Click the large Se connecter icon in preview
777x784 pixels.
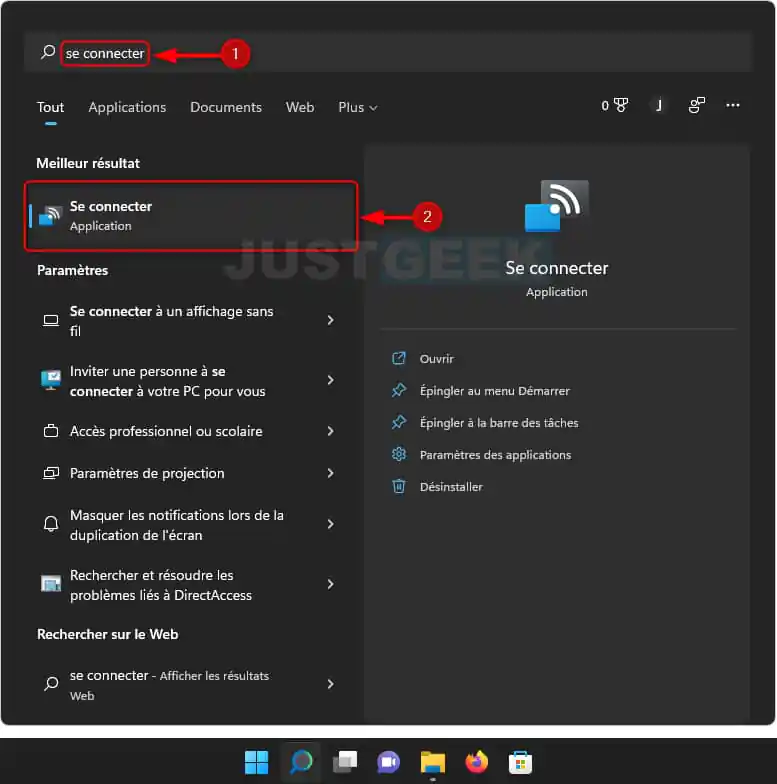pyautogui.click(x=556, y=206)
